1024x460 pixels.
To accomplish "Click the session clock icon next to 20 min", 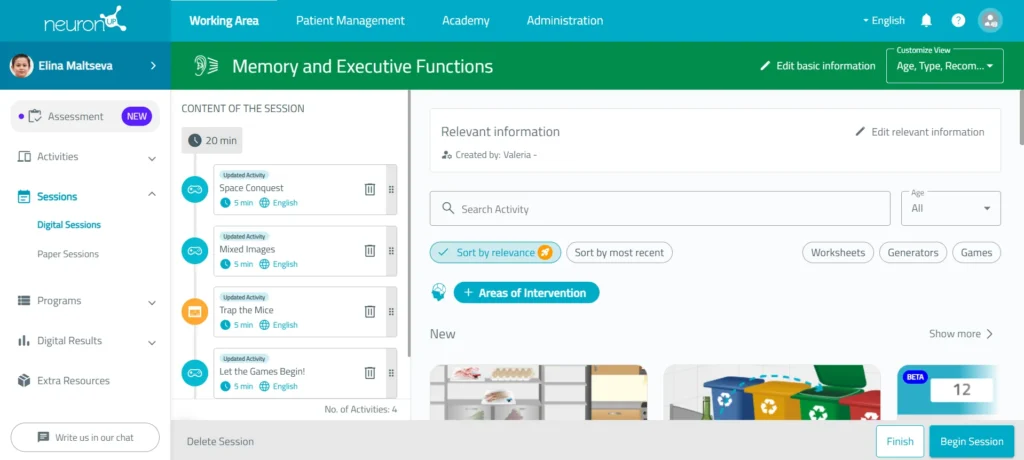I will pos(195,140).
